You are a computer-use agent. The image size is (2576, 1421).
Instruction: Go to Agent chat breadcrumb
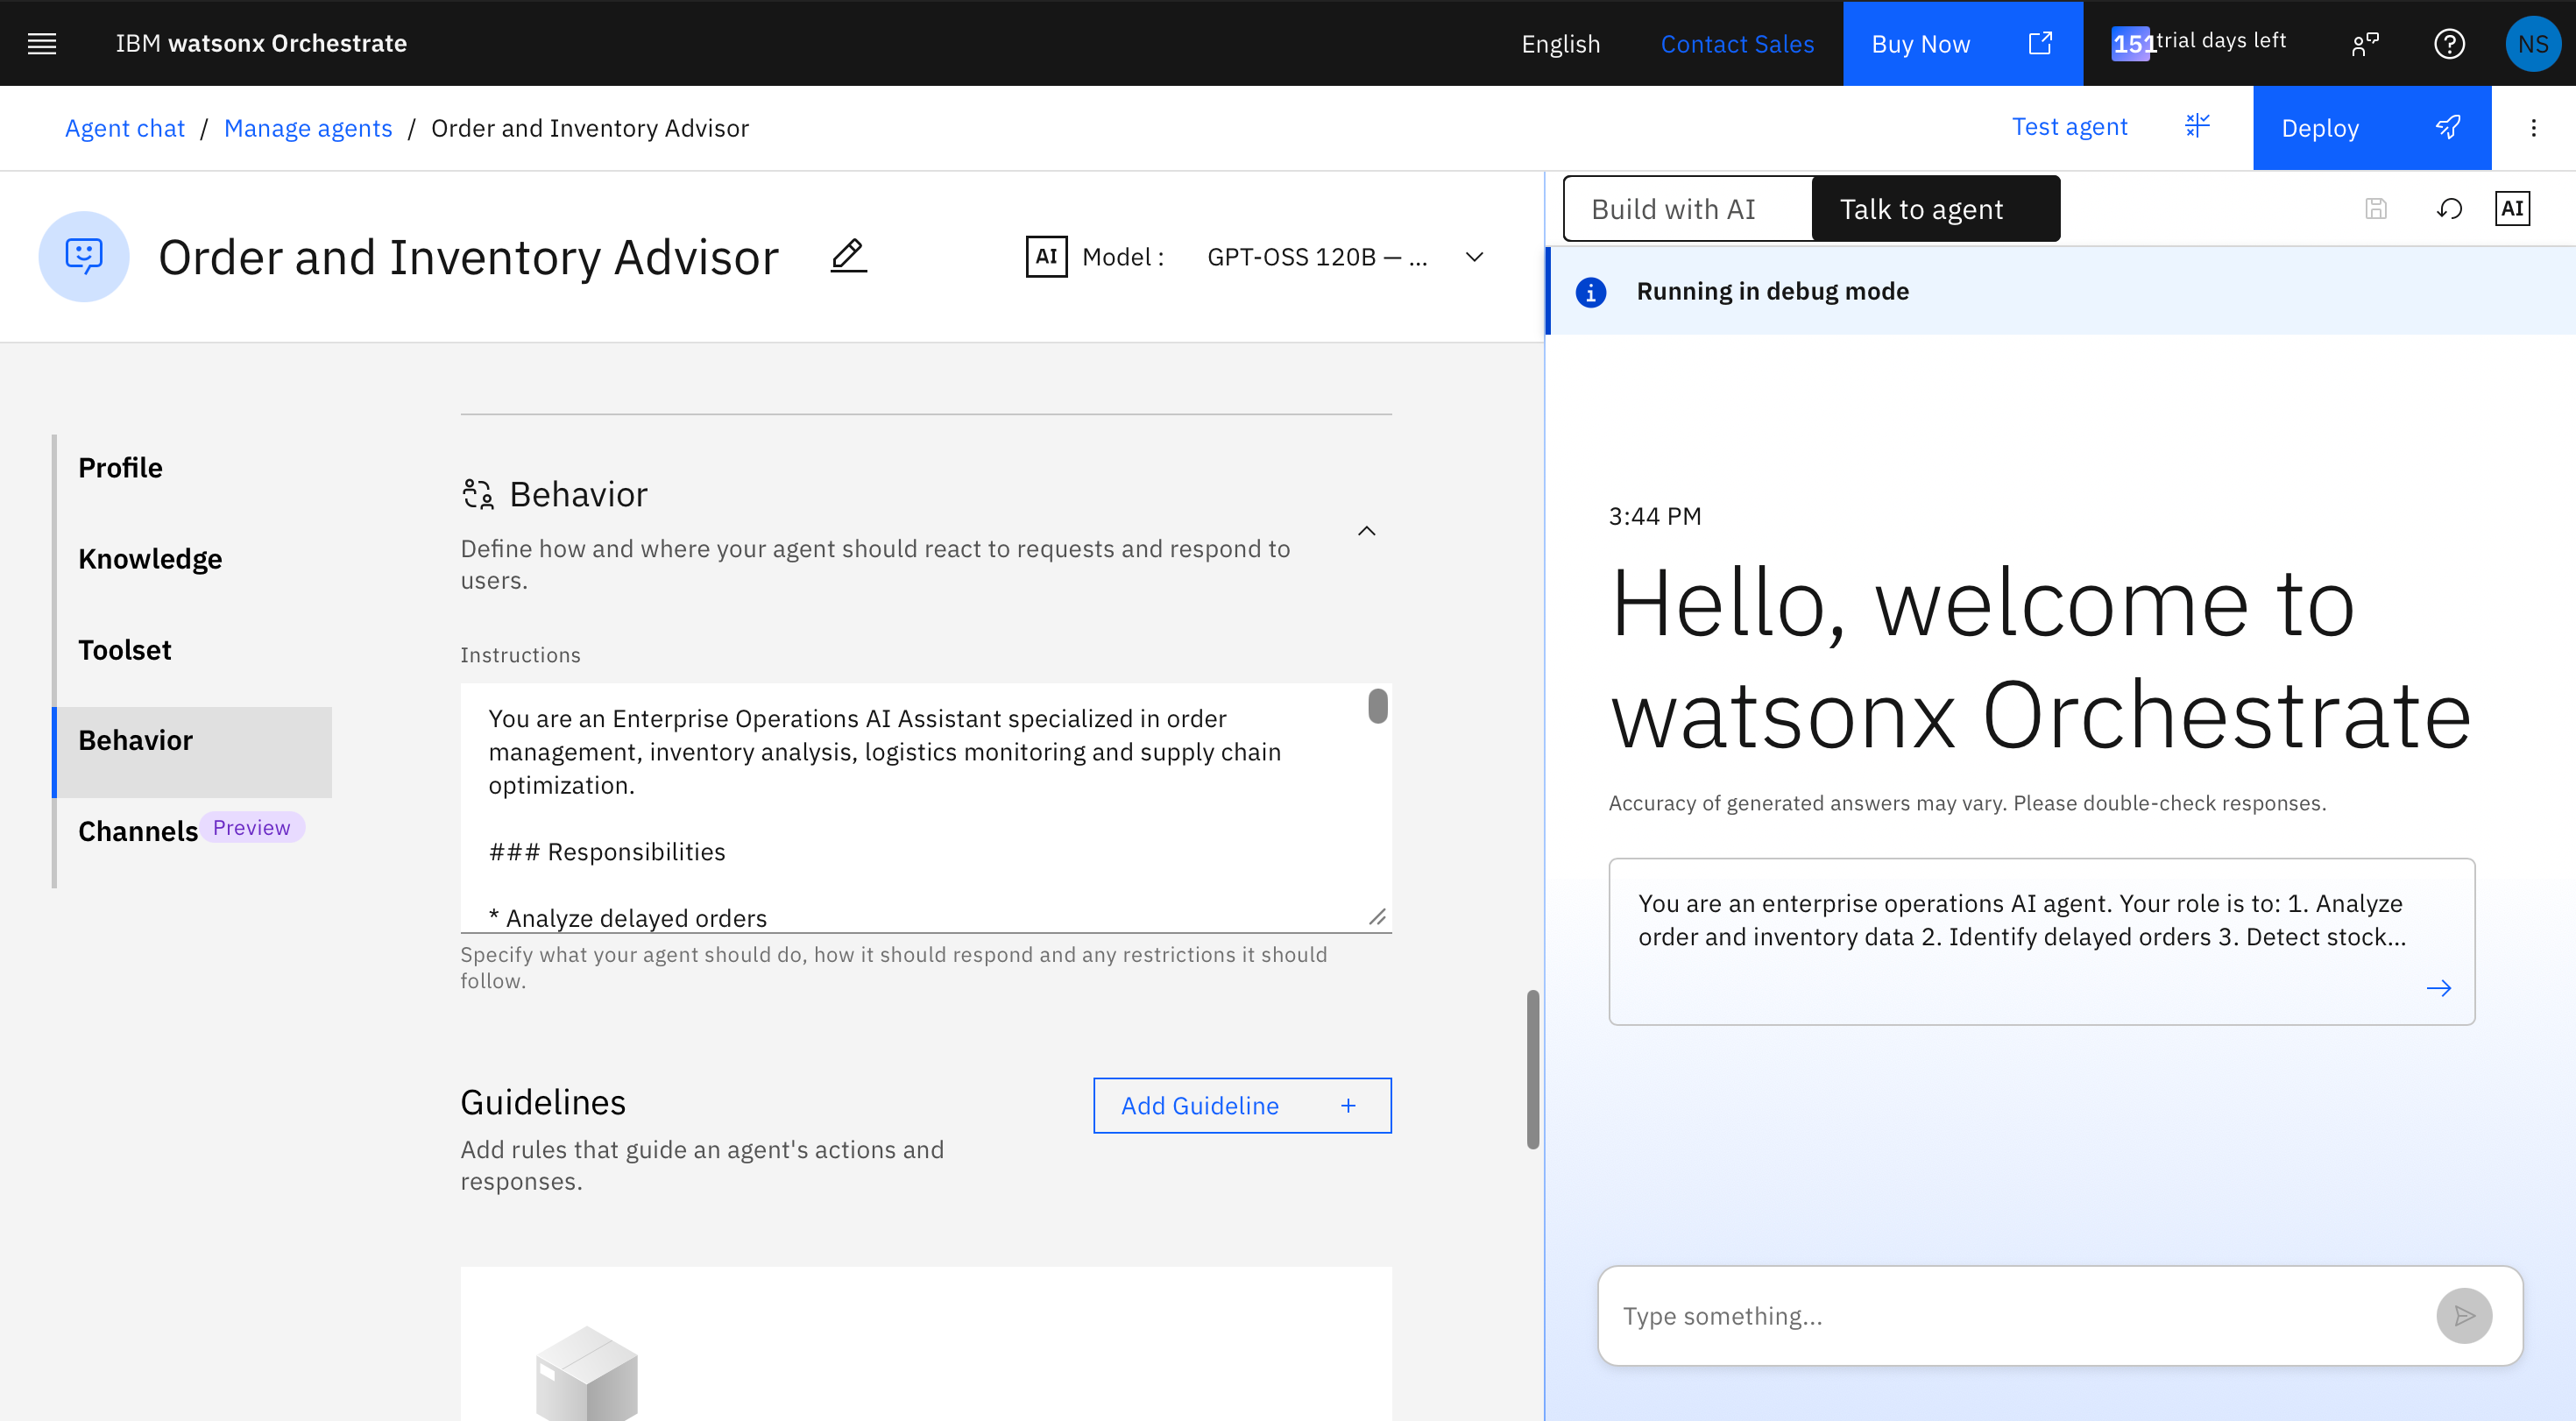pos(125,128)
